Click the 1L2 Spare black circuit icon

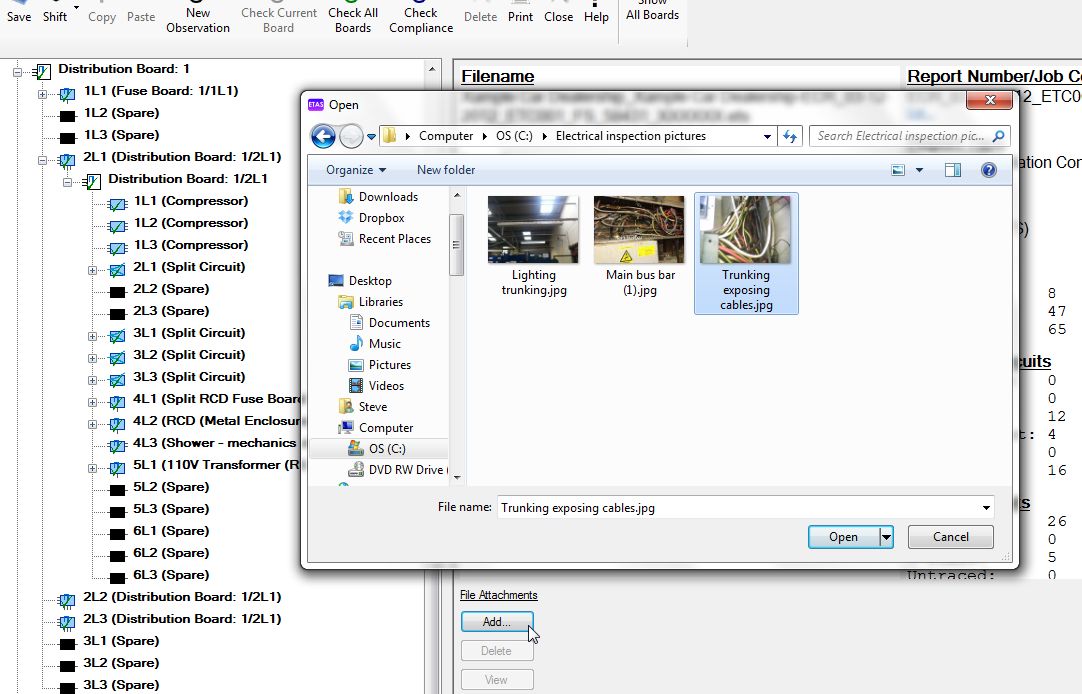[x=67, y=116]
